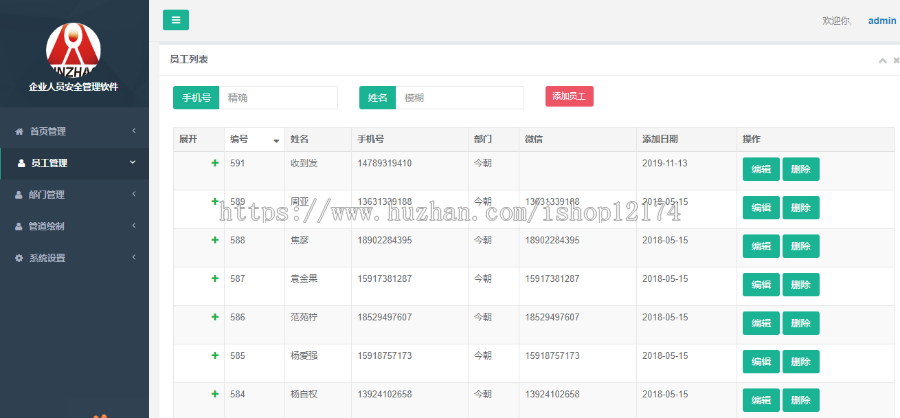
Task: Click 删除 for employee 591
Action: (801, 169)
